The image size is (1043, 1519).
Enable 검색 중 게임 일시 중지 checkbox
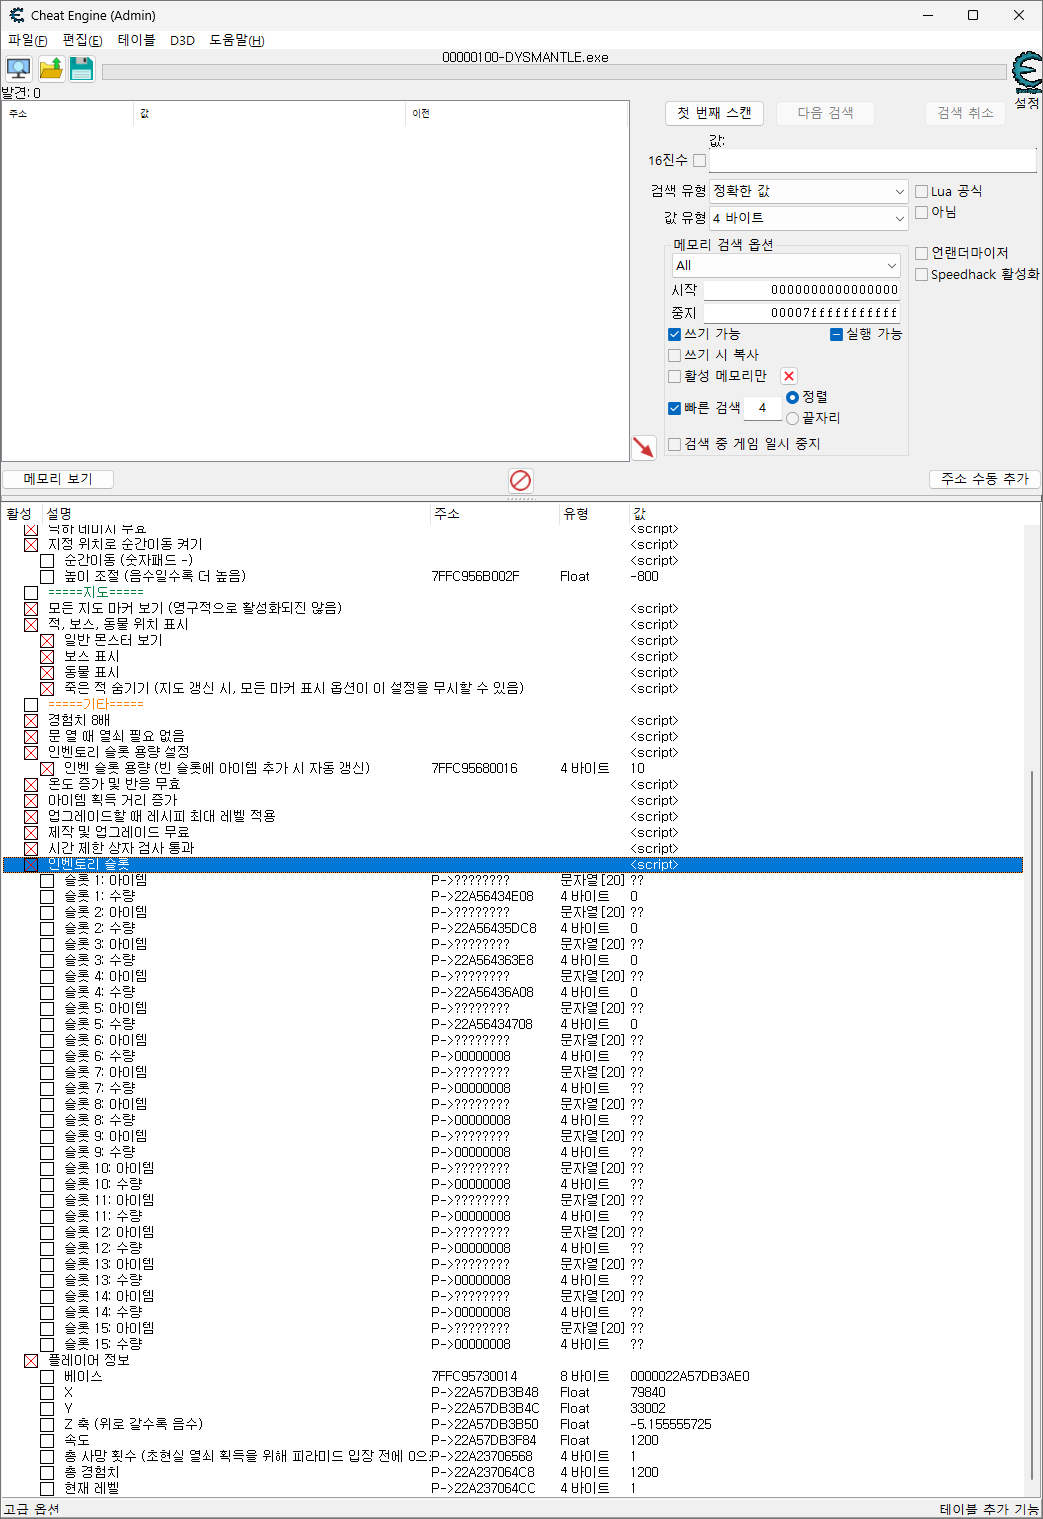[x=674, y=444]
